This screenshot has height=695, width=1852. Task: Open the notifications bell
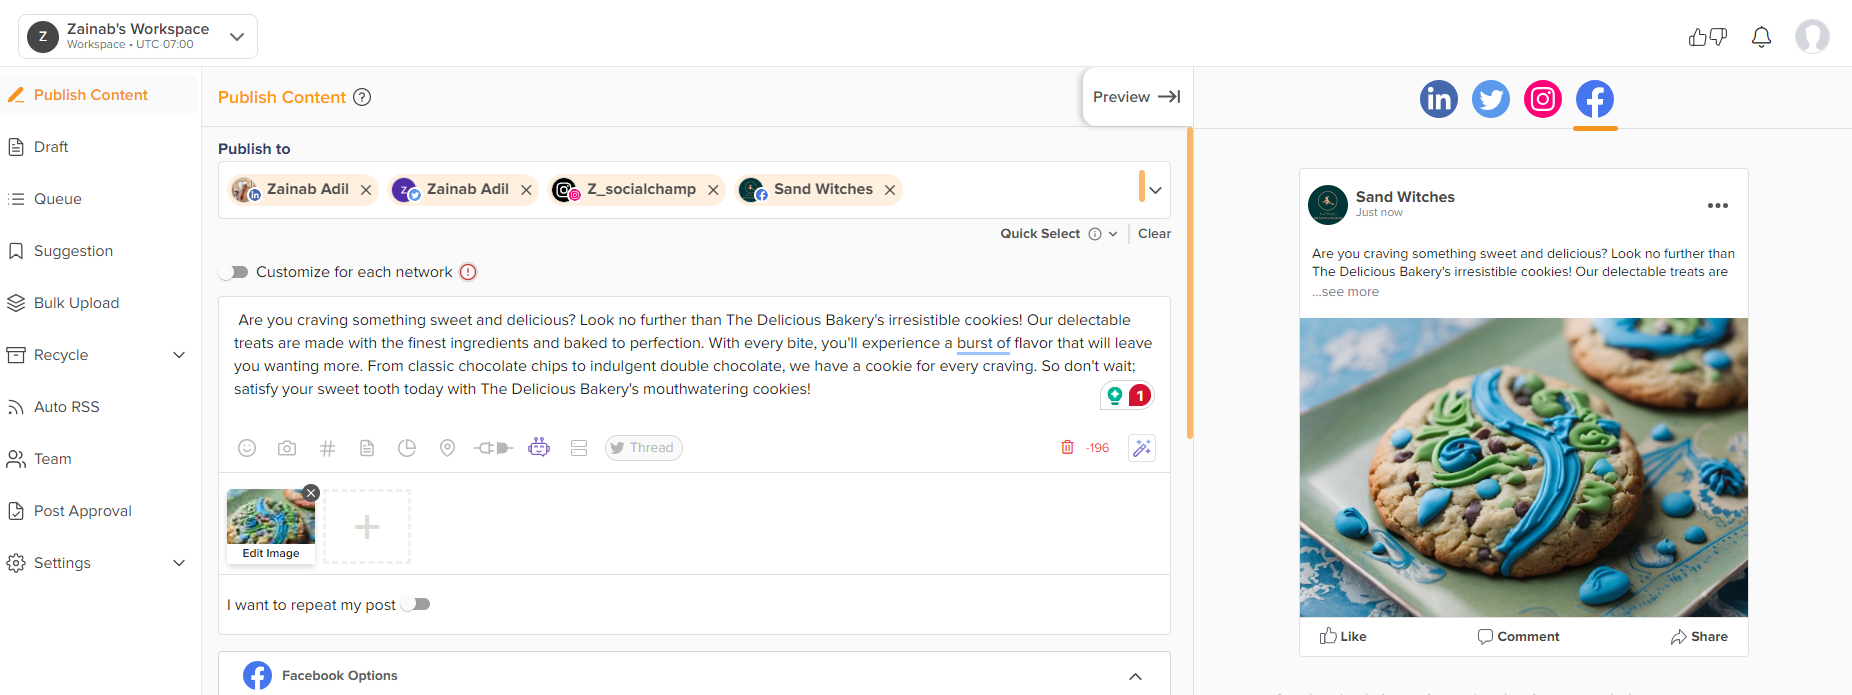1761,37
